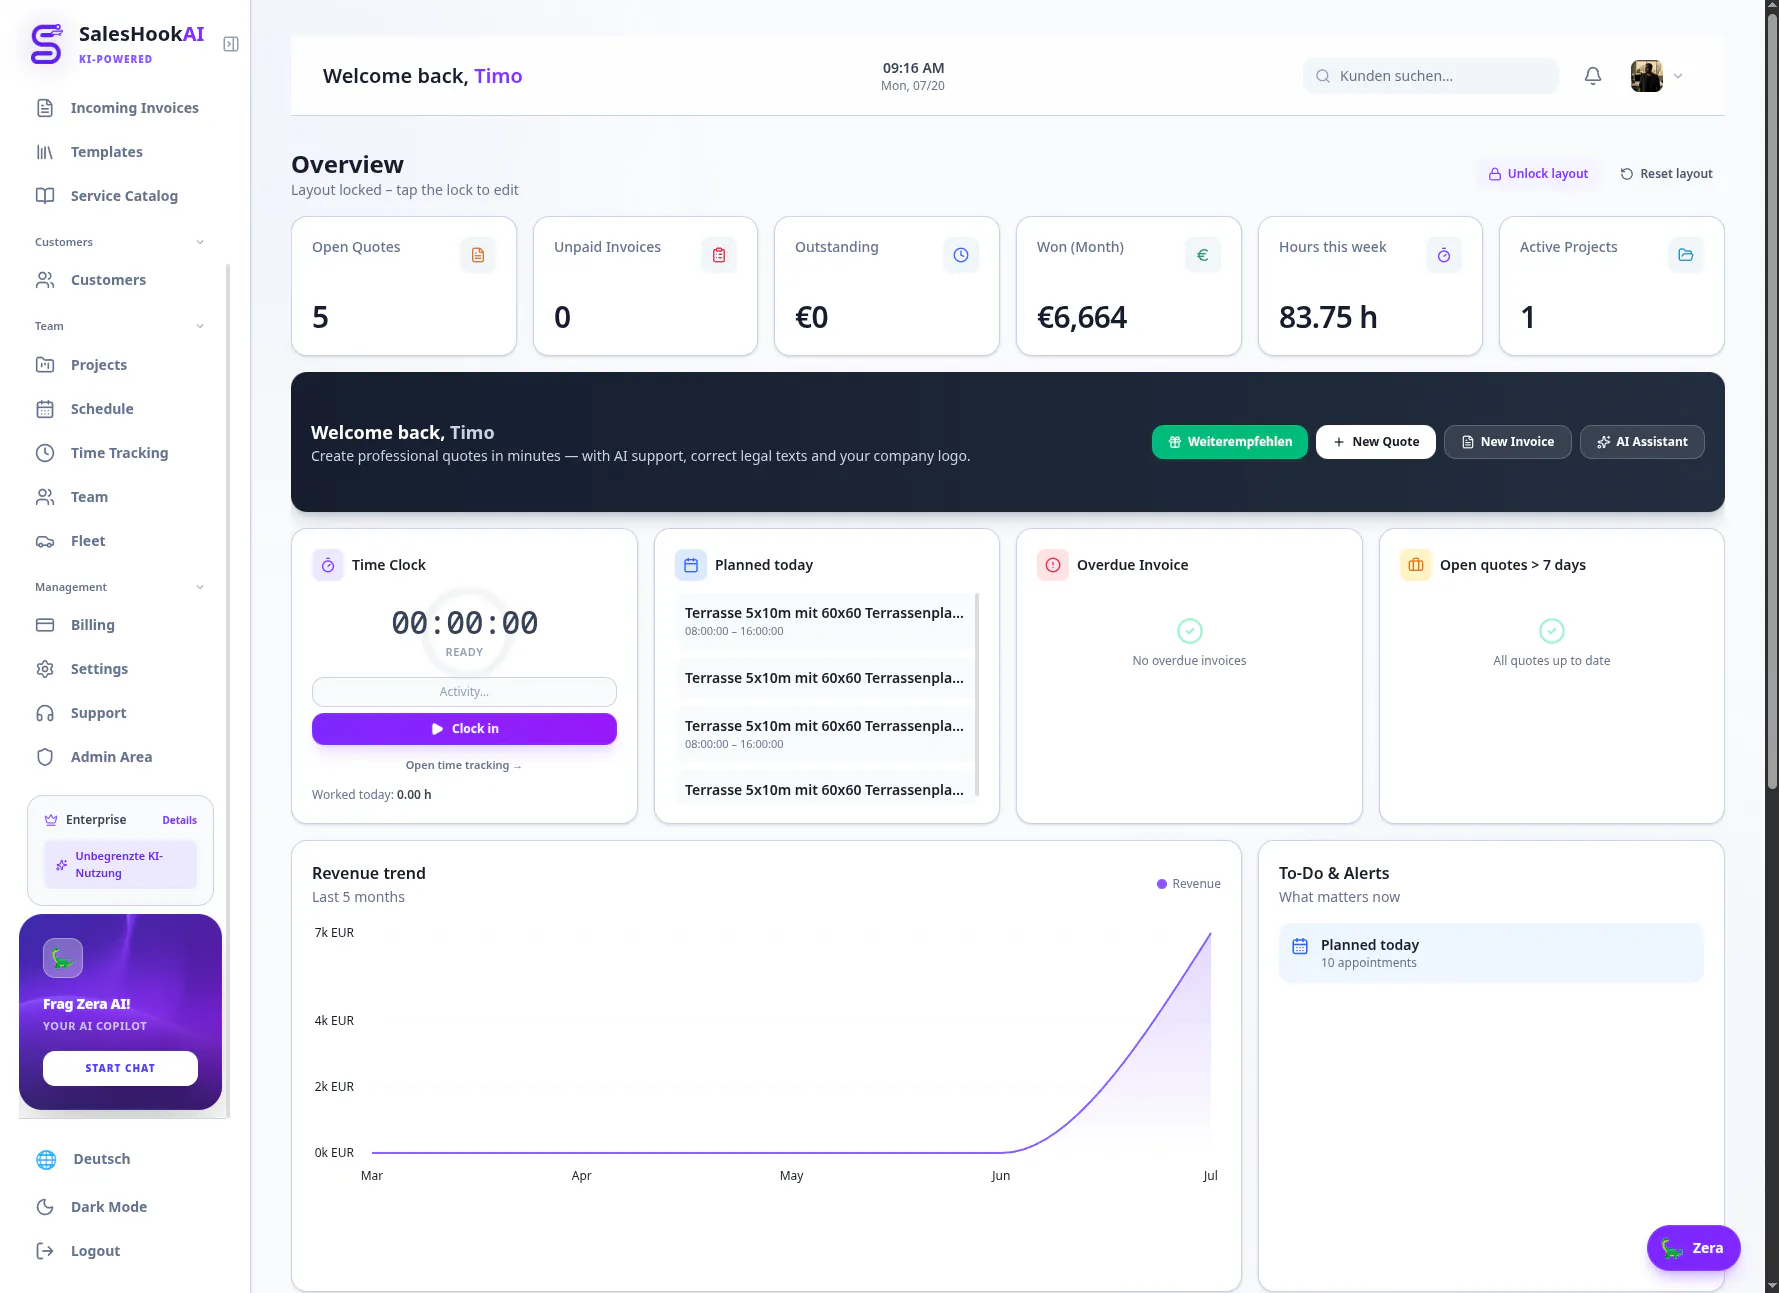Collapse the Team section header
1779x1293 pixels.
pyautogui.click(x=120, y=326)
